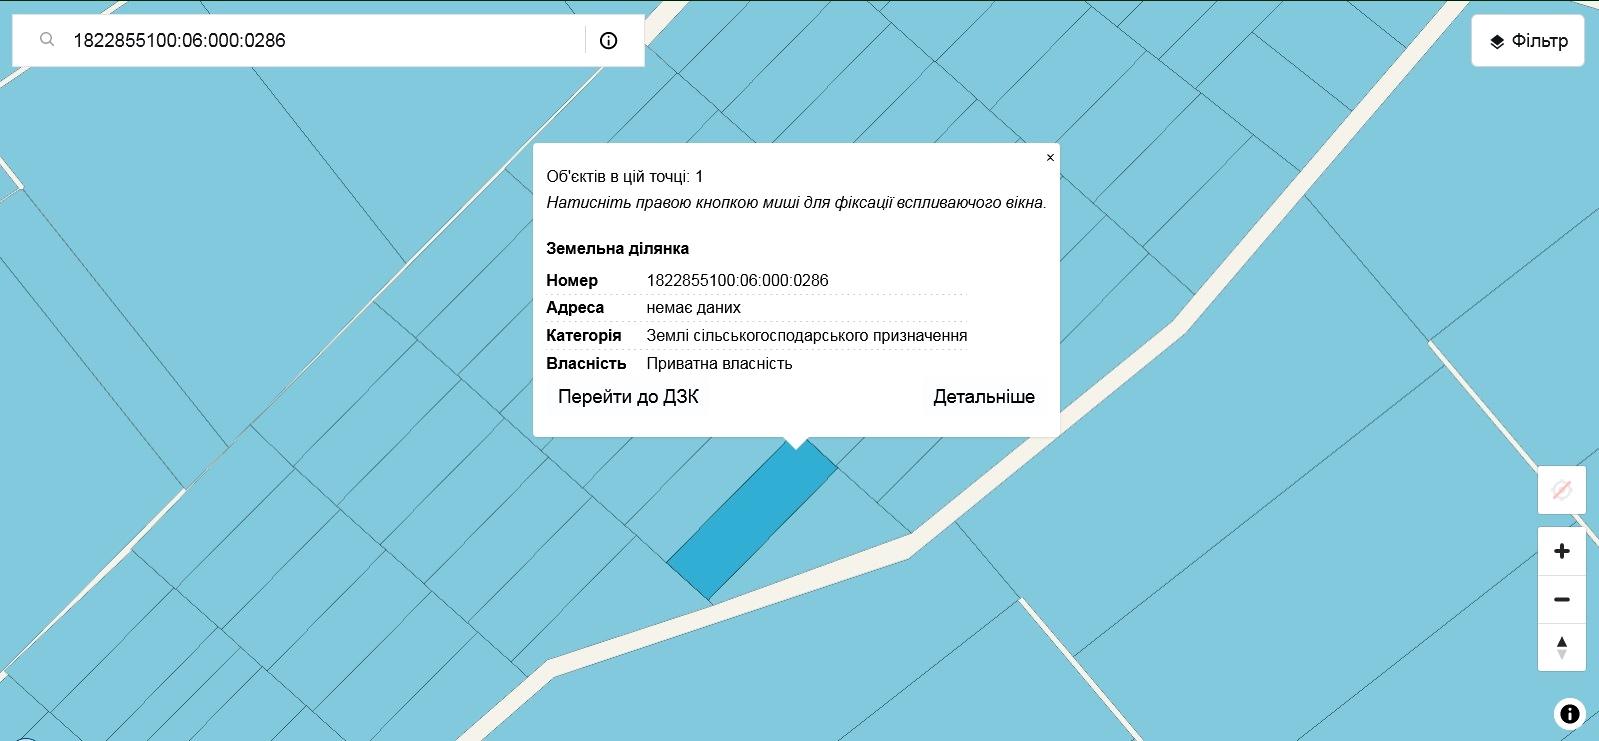1599x741 pixels.
Task: Click the Перейти до ДЗК link
Action: pos(628,397)
